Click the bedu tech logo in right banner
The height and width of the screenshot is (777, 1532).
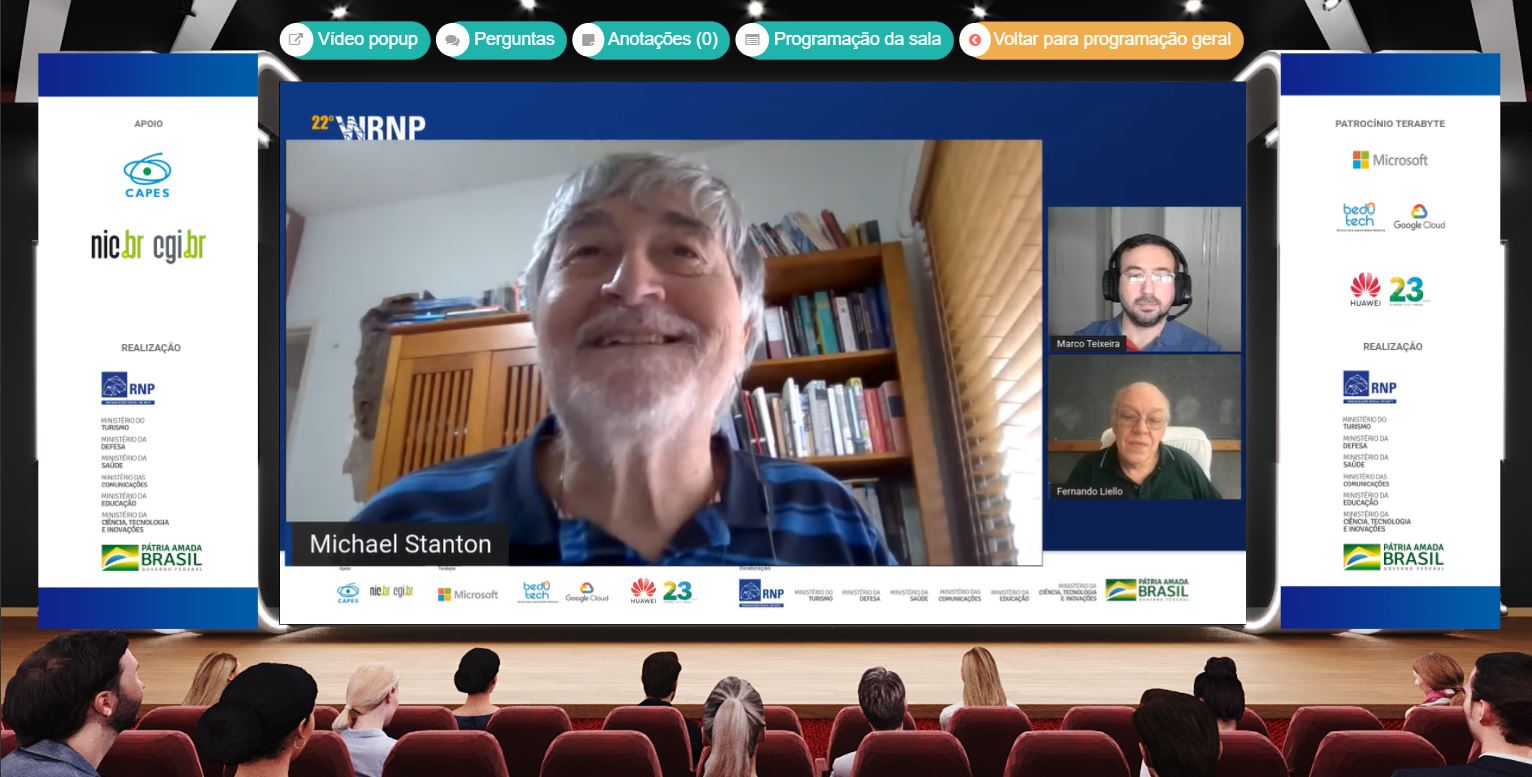coord(1359,217)
